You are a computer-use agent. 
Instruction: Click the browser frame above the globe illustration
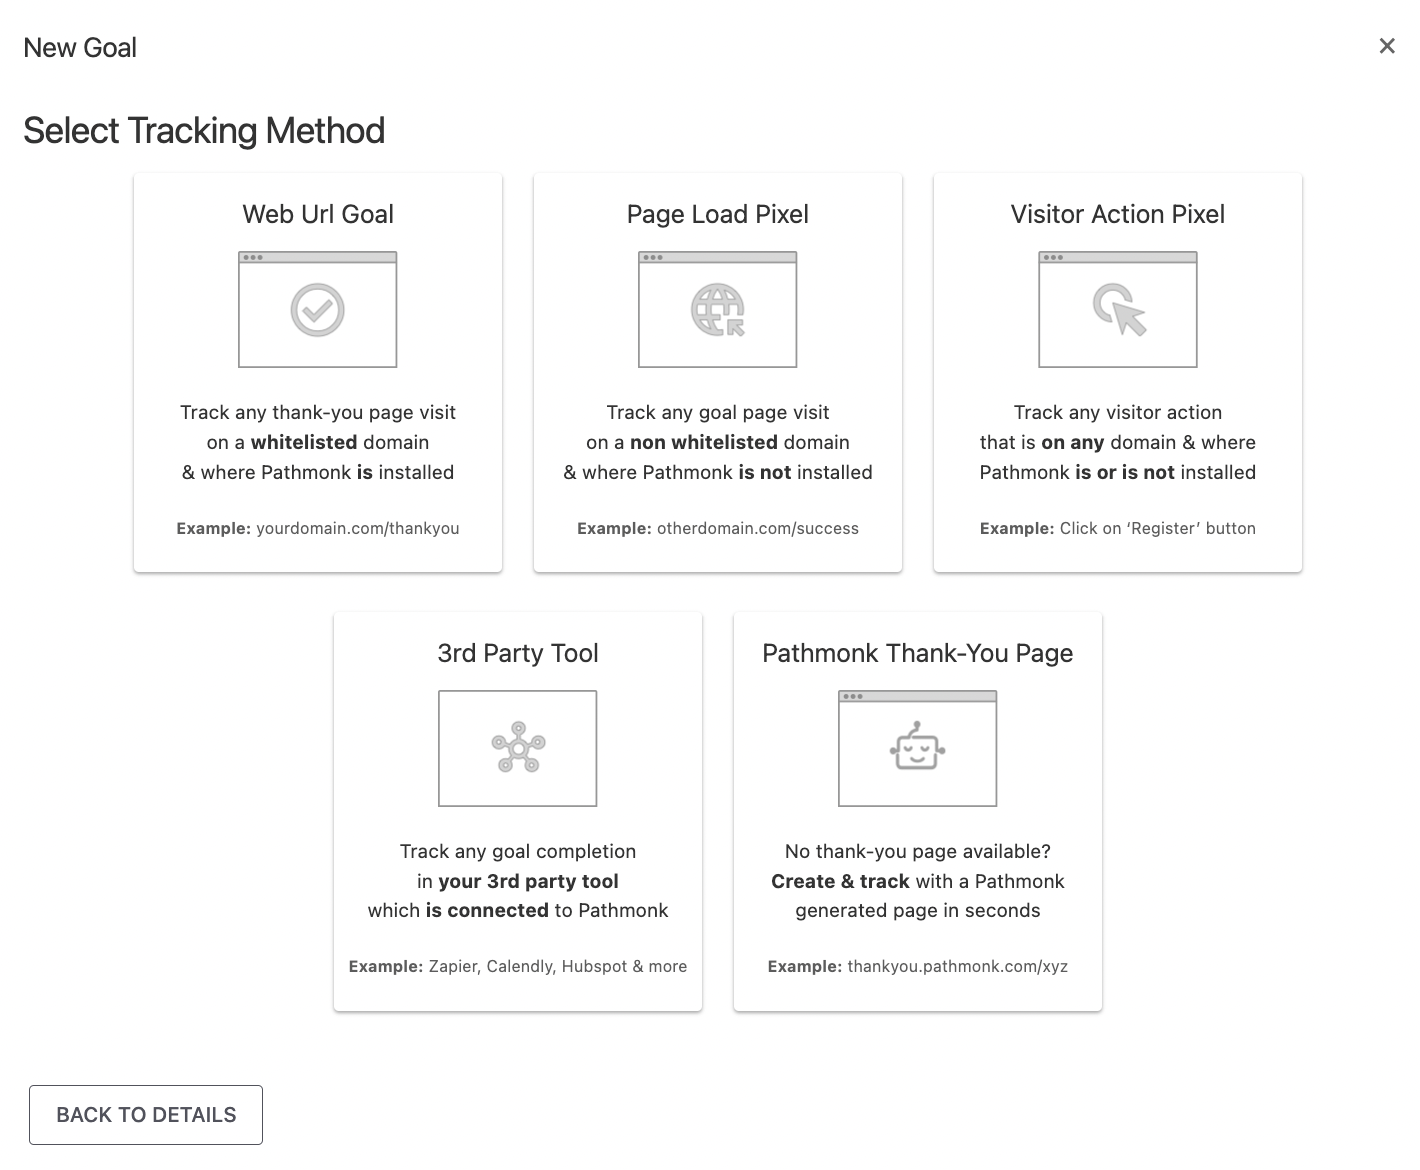click(x=717, y=258)
